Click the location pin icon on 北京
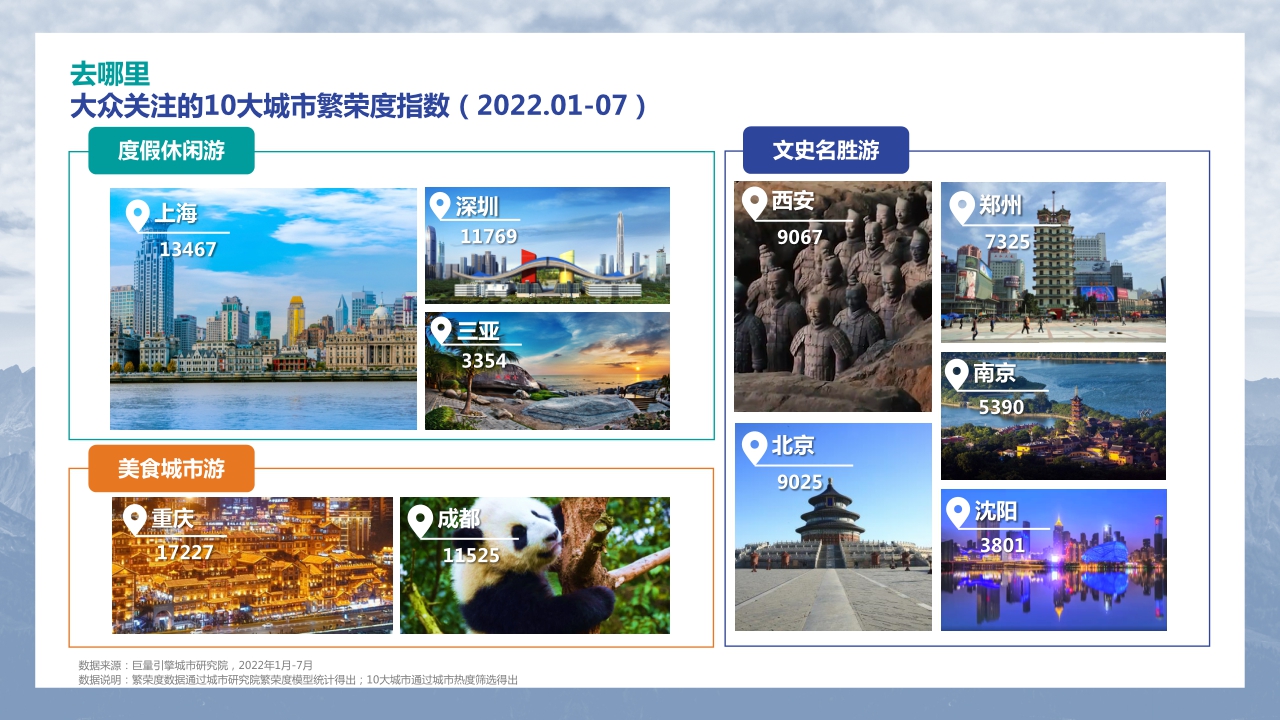The image size is (1280, 720). coord(756,447)
